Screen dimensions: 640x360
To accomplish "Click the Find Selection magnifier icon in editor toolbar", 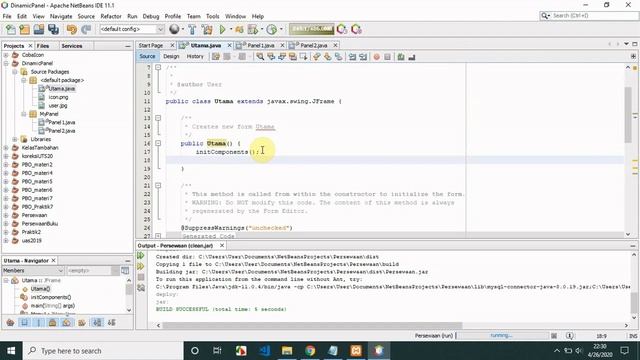I will [260, 57].
